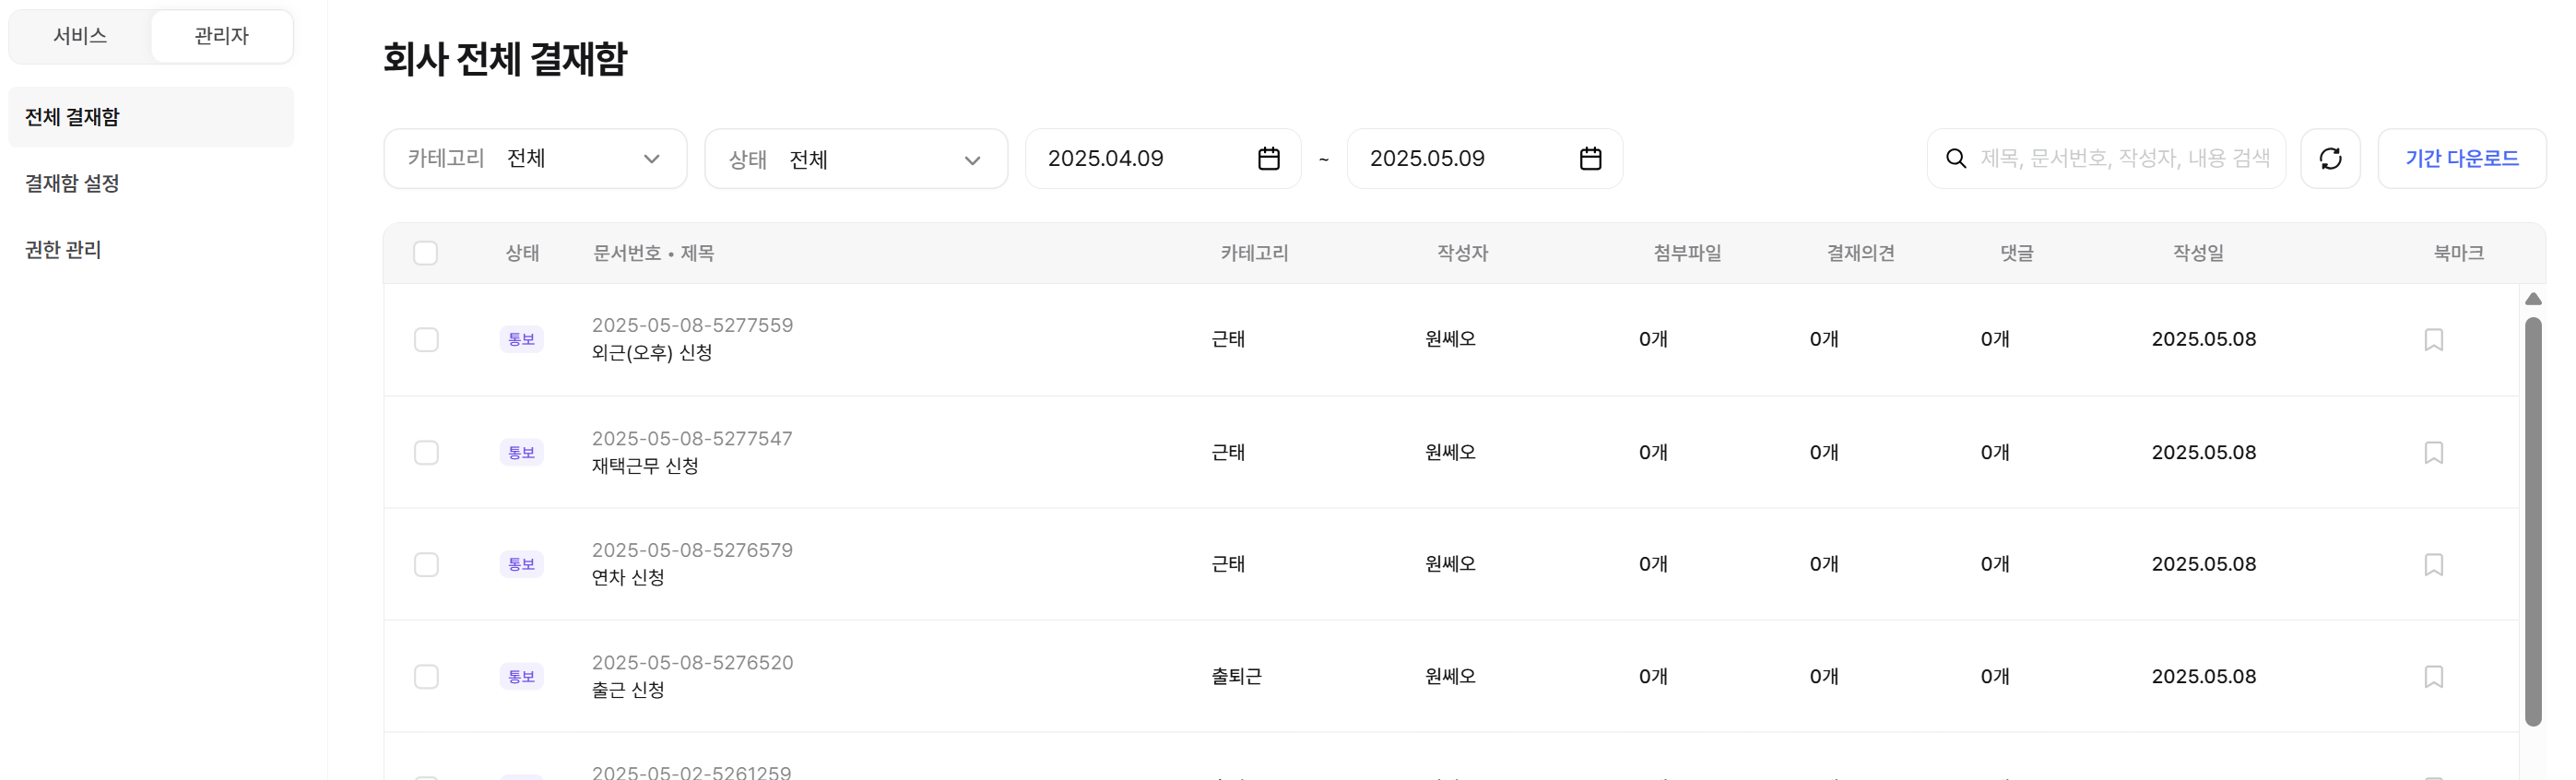Viewport: 2576px width, 780px height.
Task: Bookmark the 연차 신청 row
Action: (x=2433, y=565)
